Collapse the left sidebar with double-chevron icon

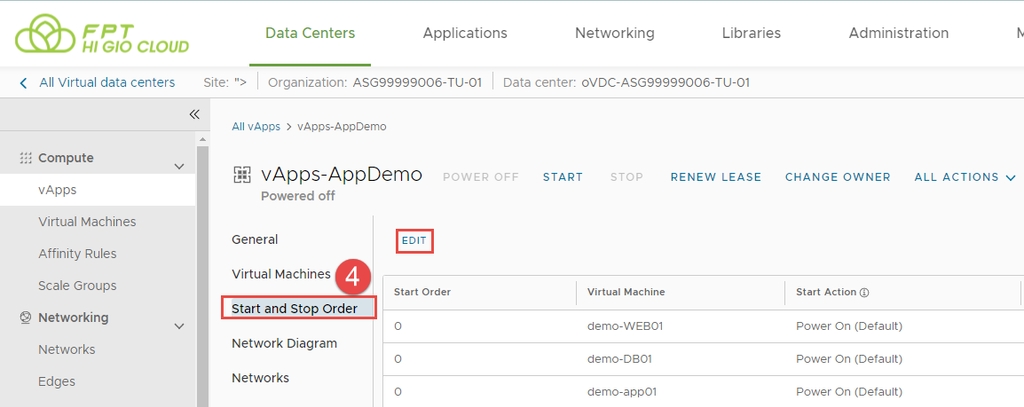click(194, 114)
